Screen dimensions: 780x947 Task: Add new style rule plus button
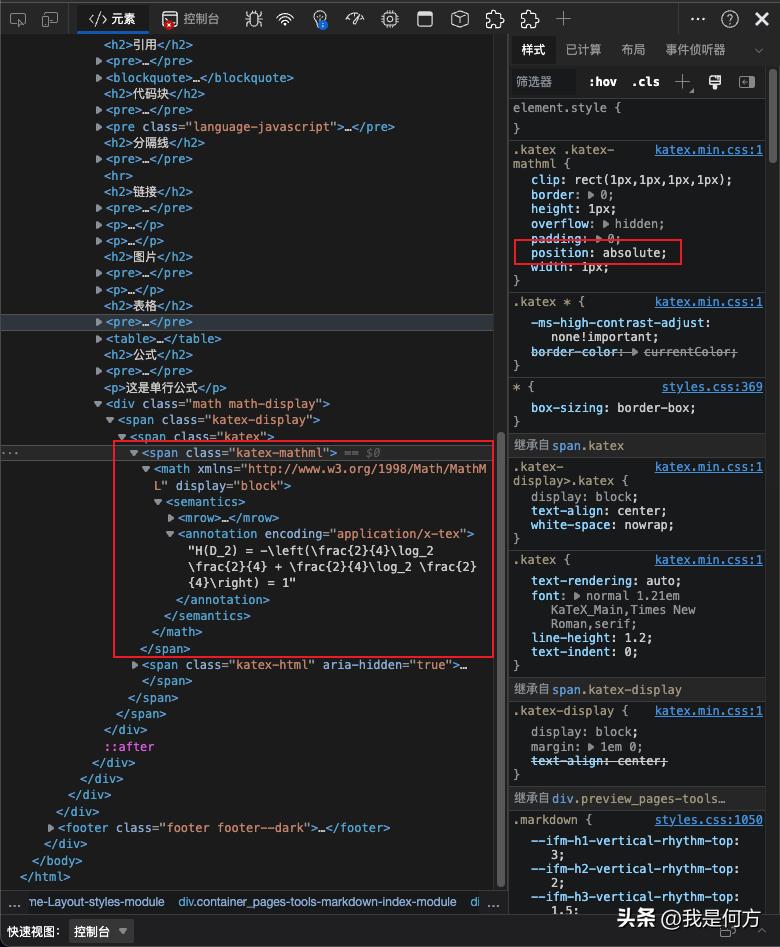683,82
